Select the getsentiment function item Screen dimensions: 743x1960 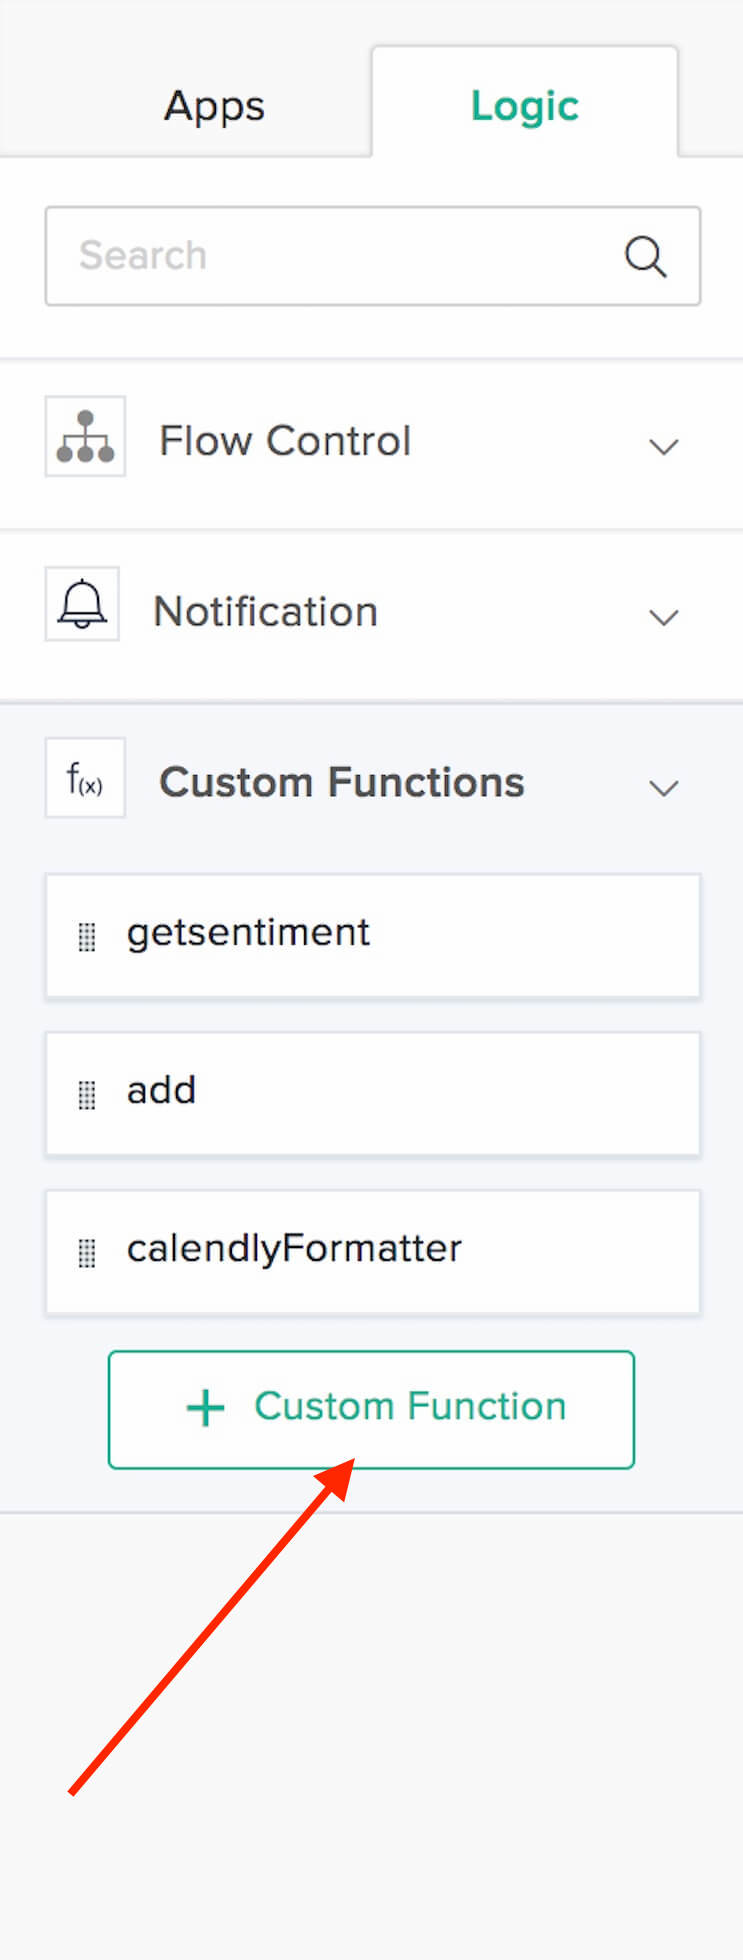pyautogui.click(x=373, y=936)
